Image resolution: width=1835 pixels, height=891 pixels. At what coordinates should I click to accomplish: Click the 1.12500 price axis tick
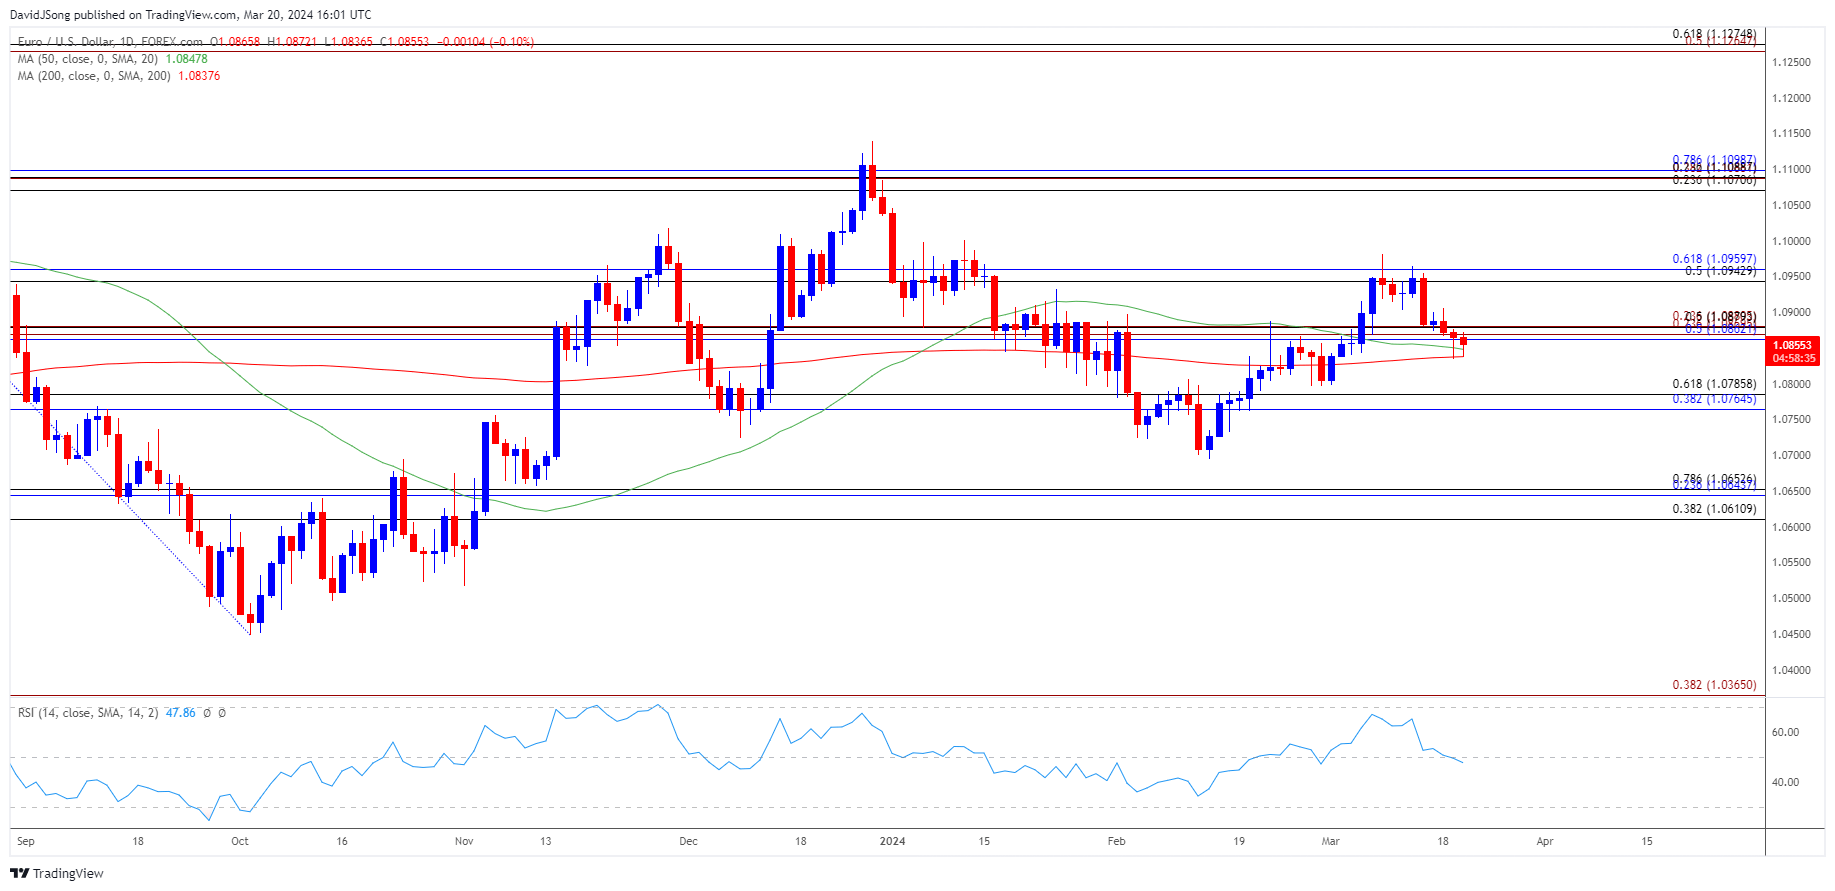(x=1791, y=62)
